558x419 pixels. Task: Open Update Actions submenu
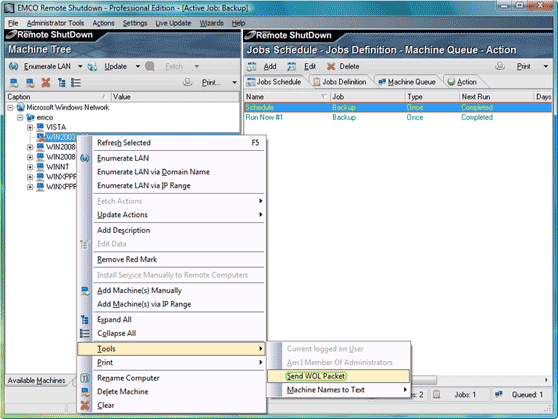(x=171, y=215)
